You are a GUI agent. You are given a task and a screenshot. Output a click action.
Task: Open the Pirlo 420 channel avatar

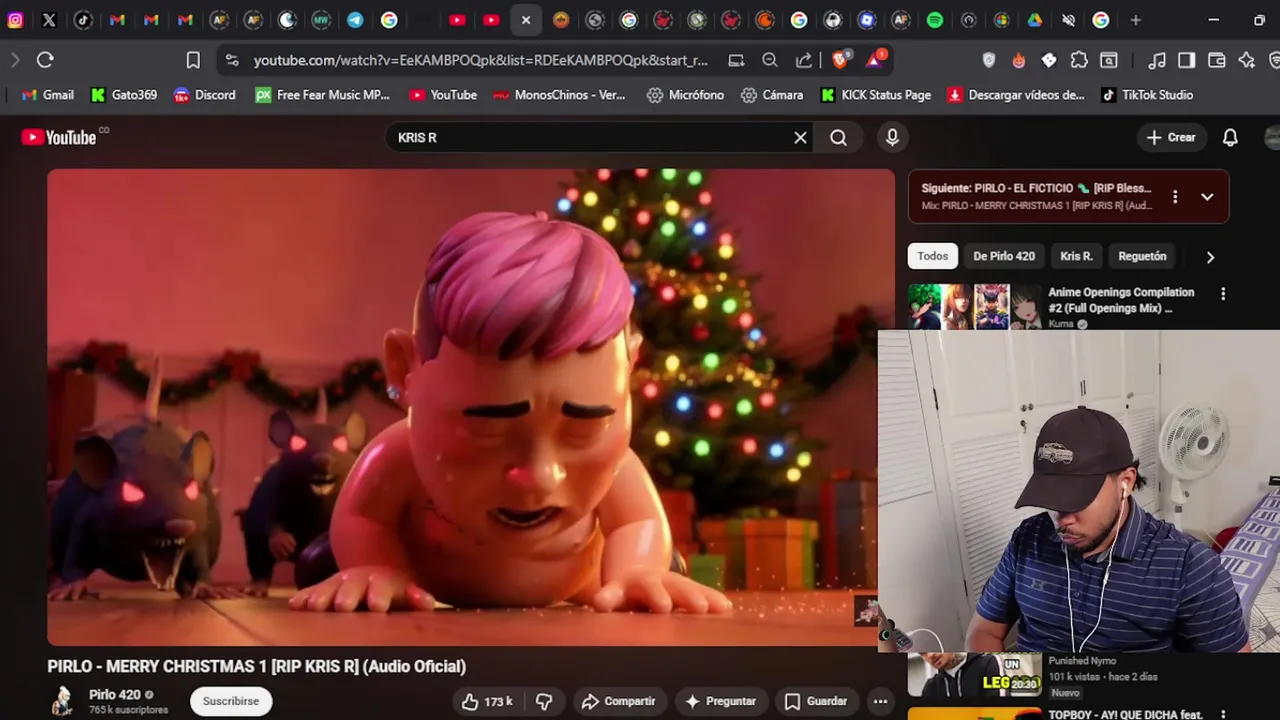(62, 701)
